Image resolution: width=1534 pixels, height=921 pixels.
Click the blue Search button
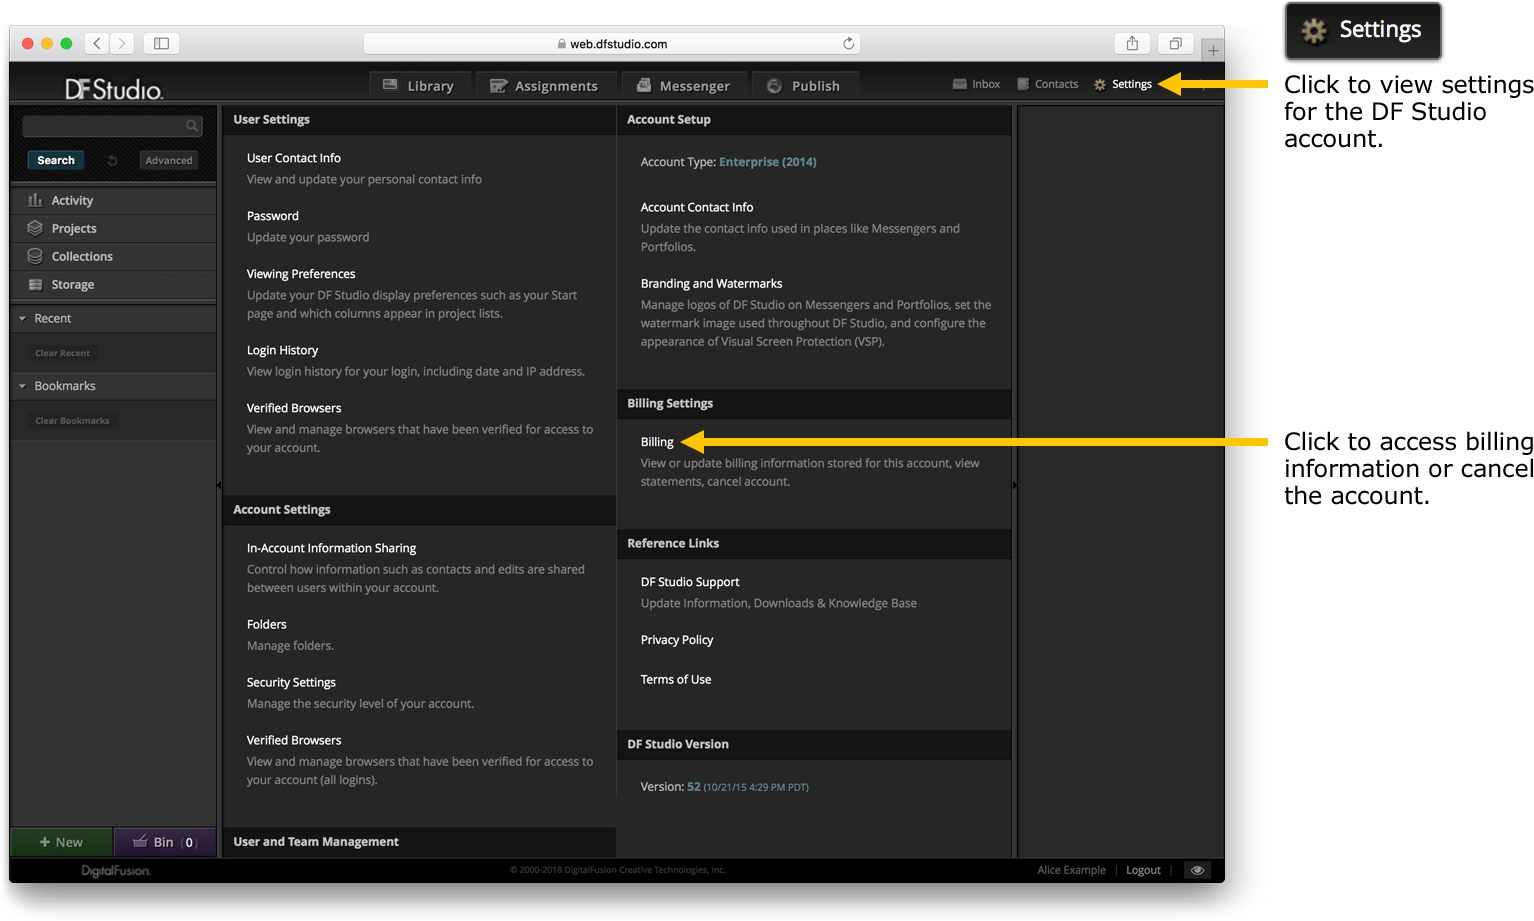[56, 160]
